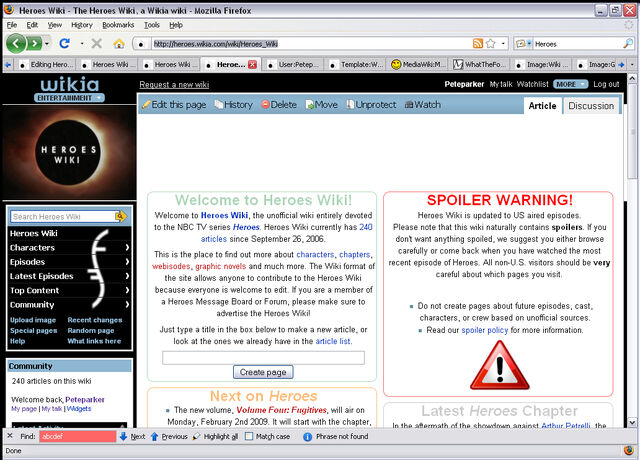640x460 pixels.
Task: Open the search engine selector dropdown
Action: pos(523,43)
